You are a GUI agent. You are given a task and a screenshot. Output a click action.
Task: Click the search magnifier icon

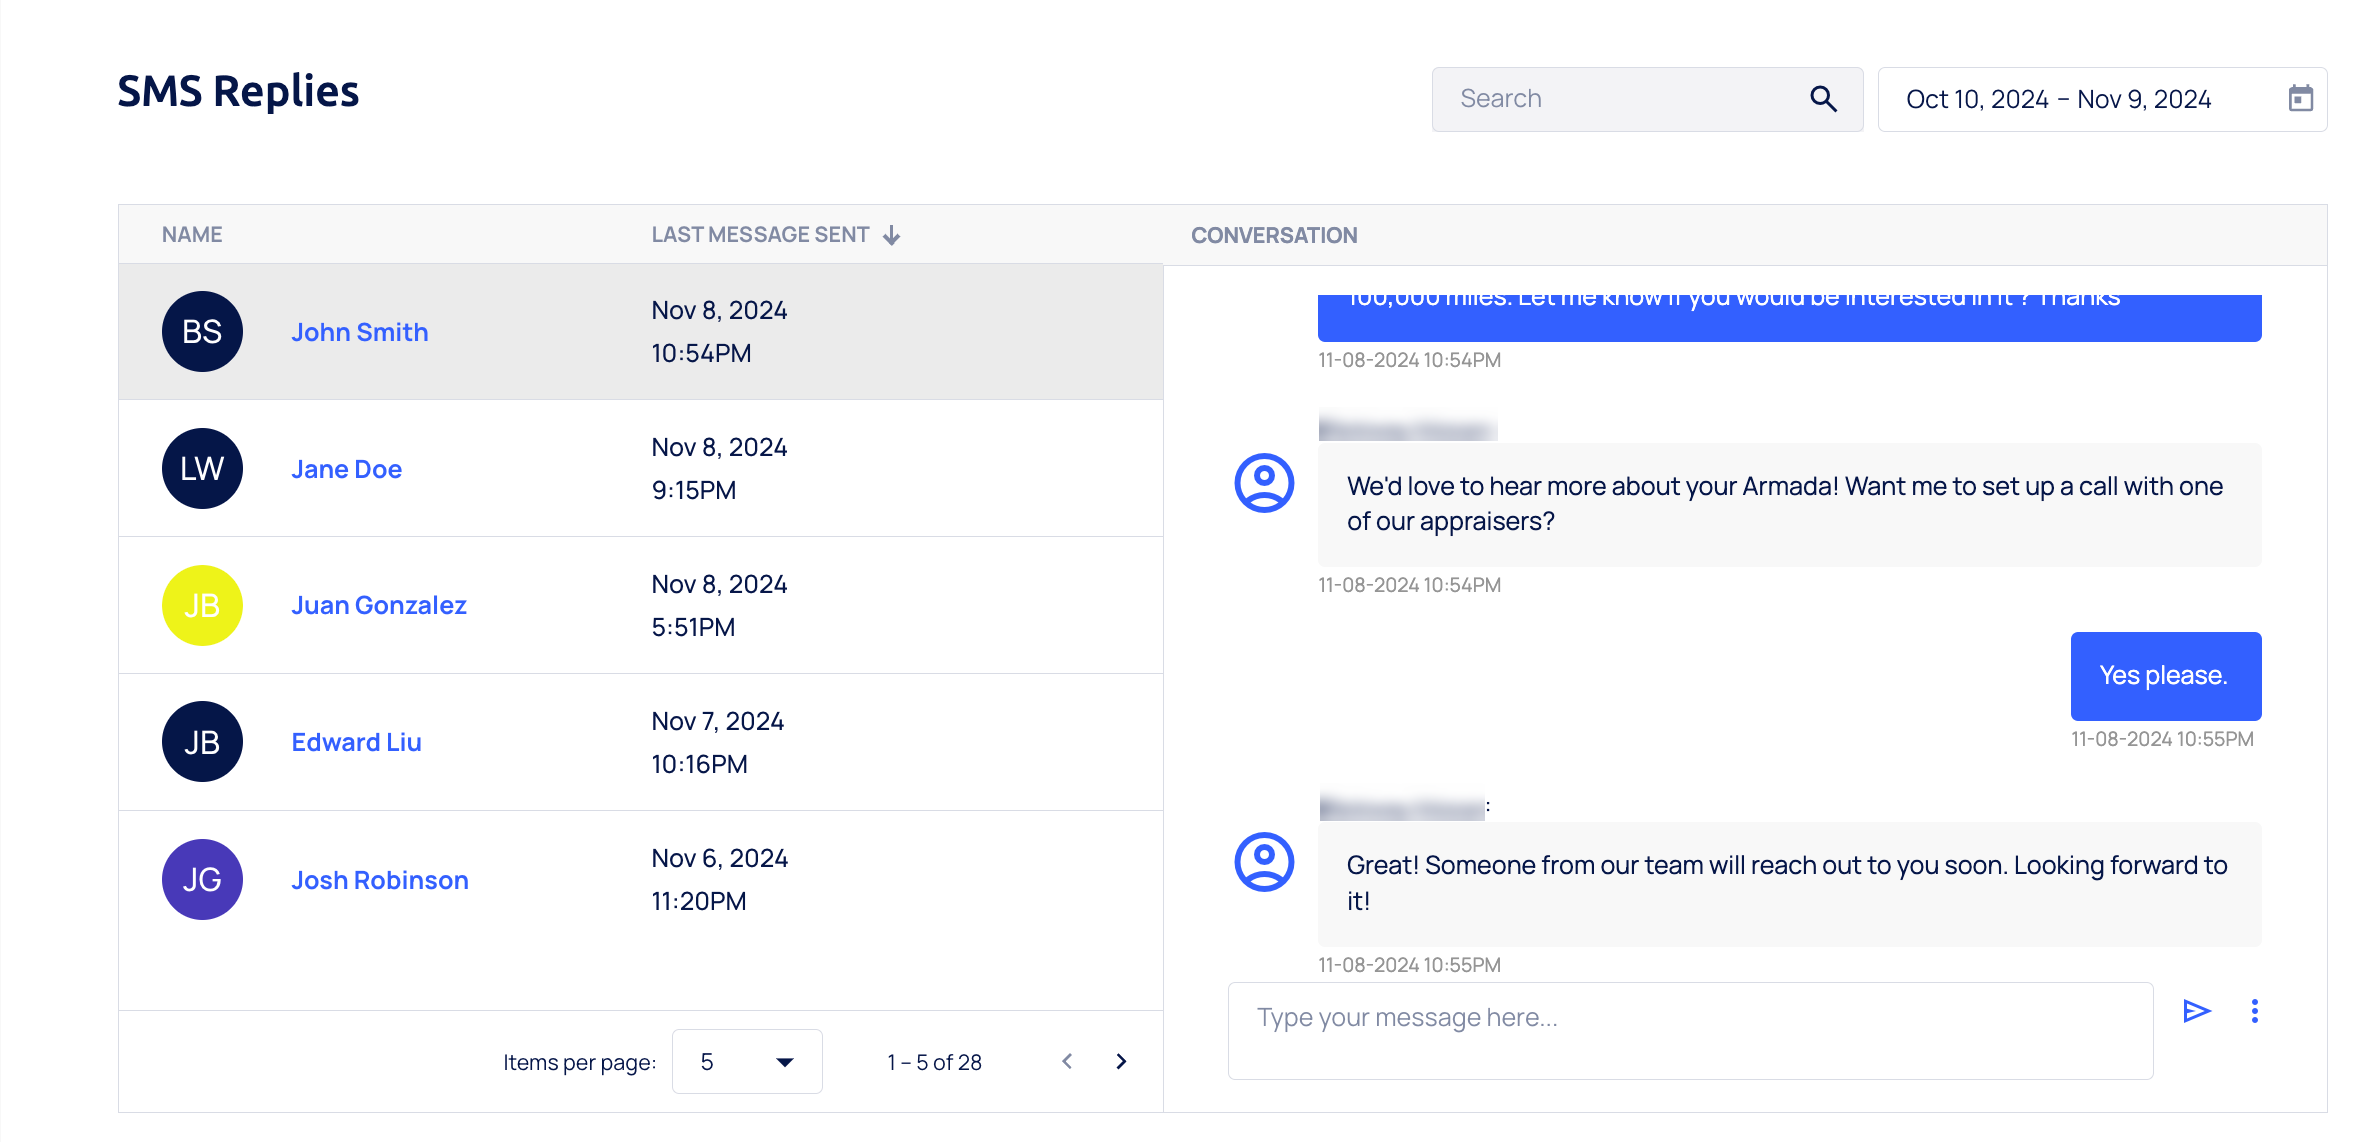(1823, 99)
